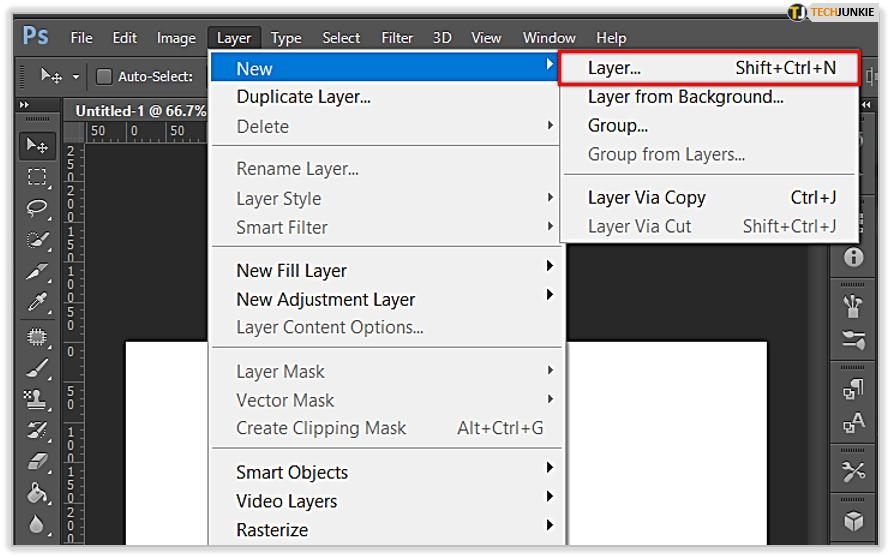Select the Paint Bucket tool
This screenshot has height=558, width=891.
click(x=37, y=493)
